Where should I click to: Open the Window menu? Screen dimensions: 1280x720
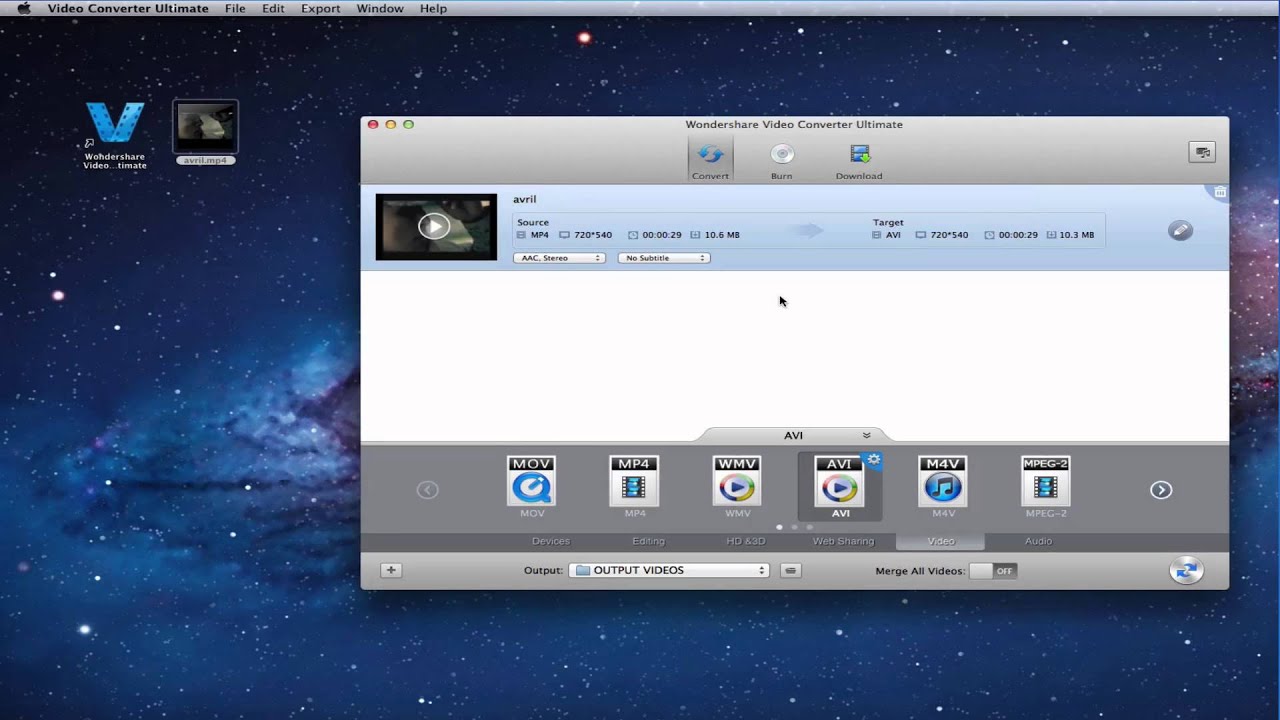pos(380,8)
